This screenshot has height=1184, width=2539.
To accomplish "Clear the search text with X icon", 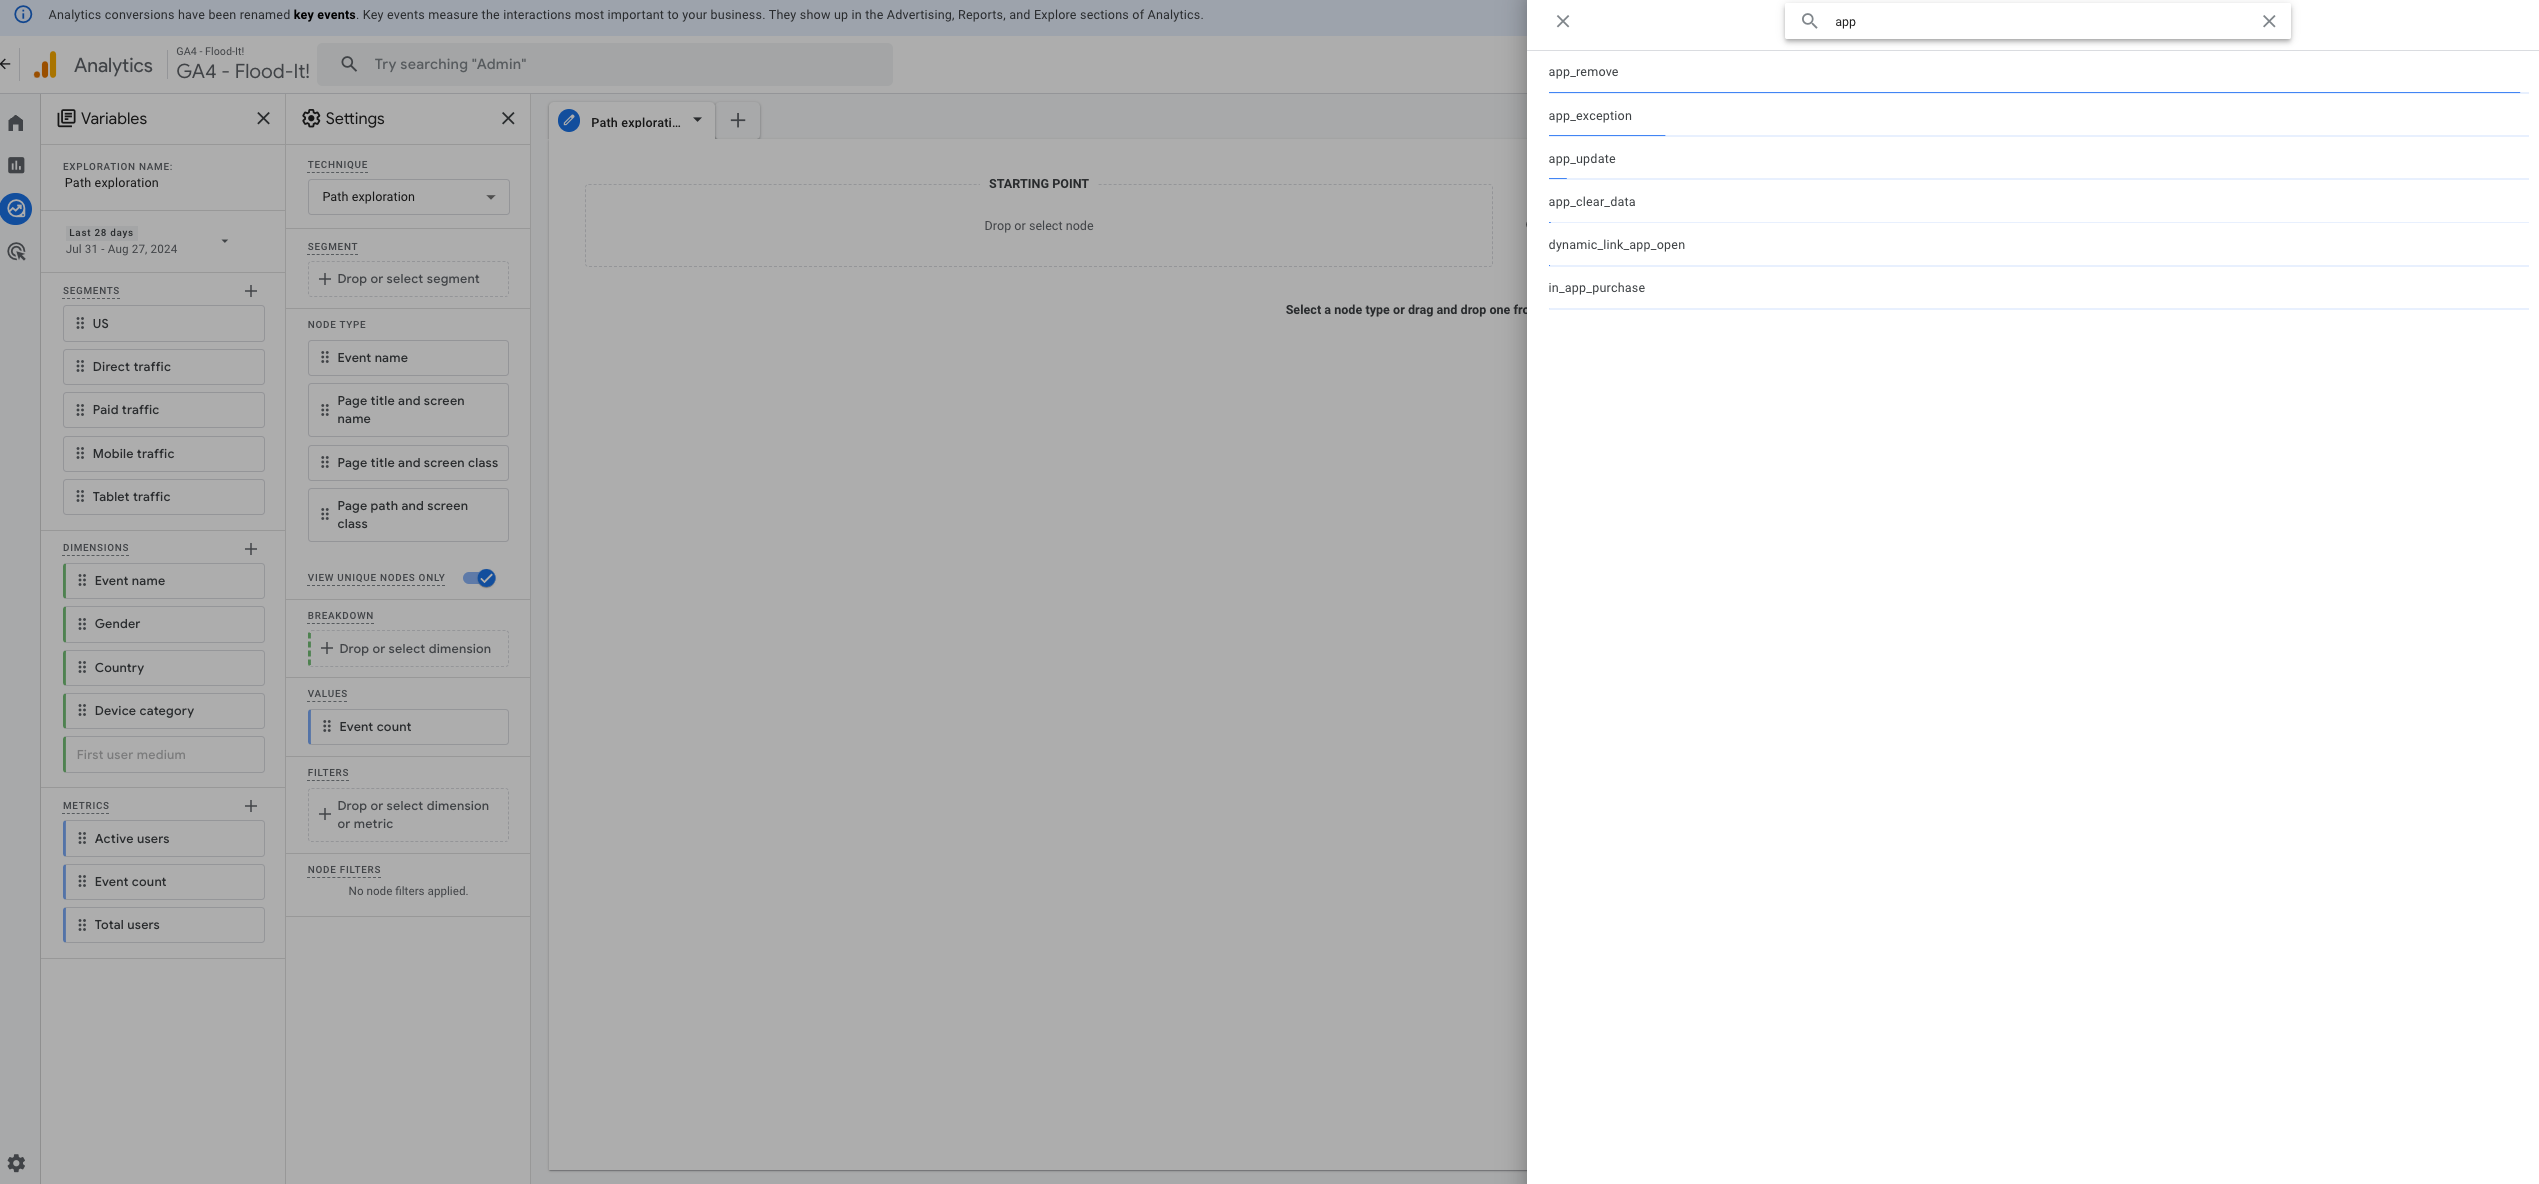I will click(x=2269, y=21).
